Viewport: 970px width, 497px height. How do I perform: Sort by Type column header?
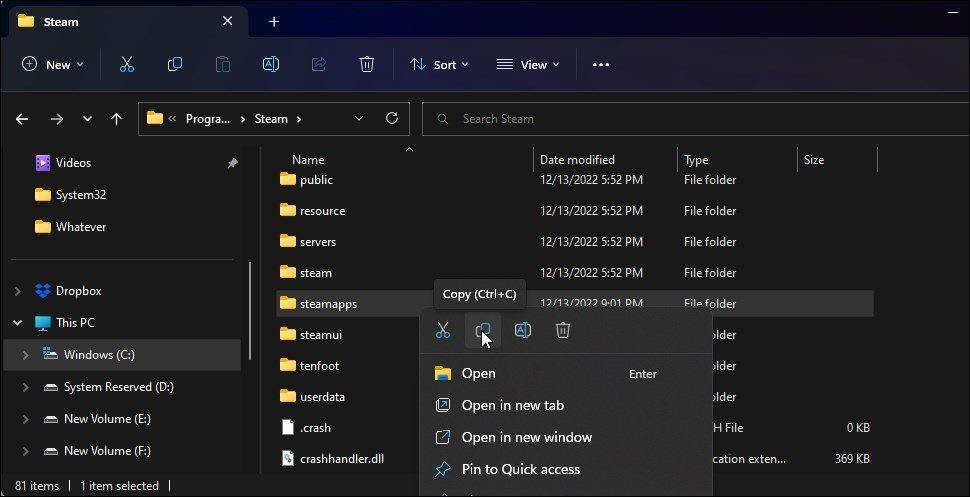click(696, 160)
